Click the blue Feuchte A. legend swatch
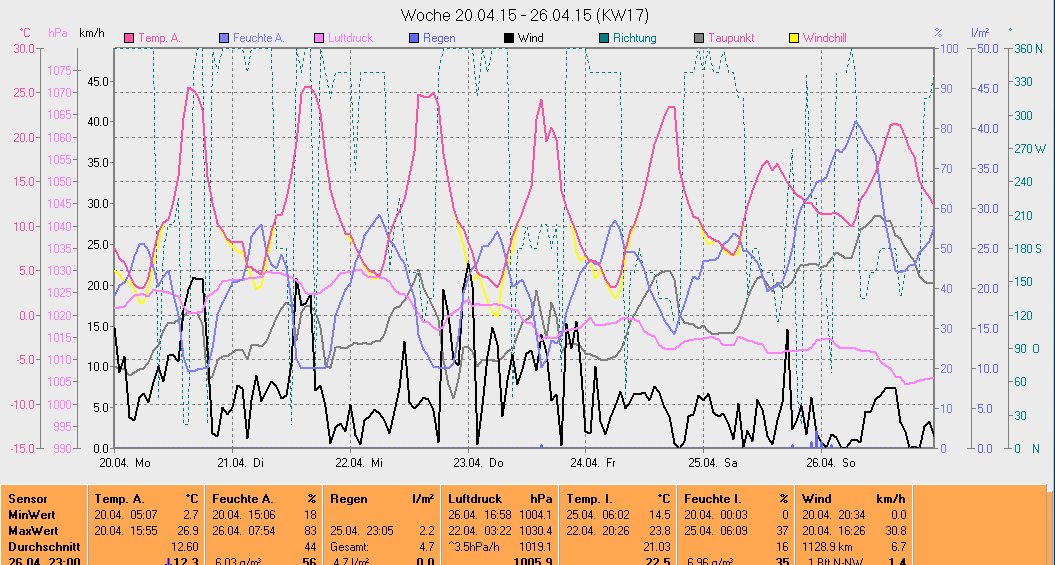 [x=225, y=38]
